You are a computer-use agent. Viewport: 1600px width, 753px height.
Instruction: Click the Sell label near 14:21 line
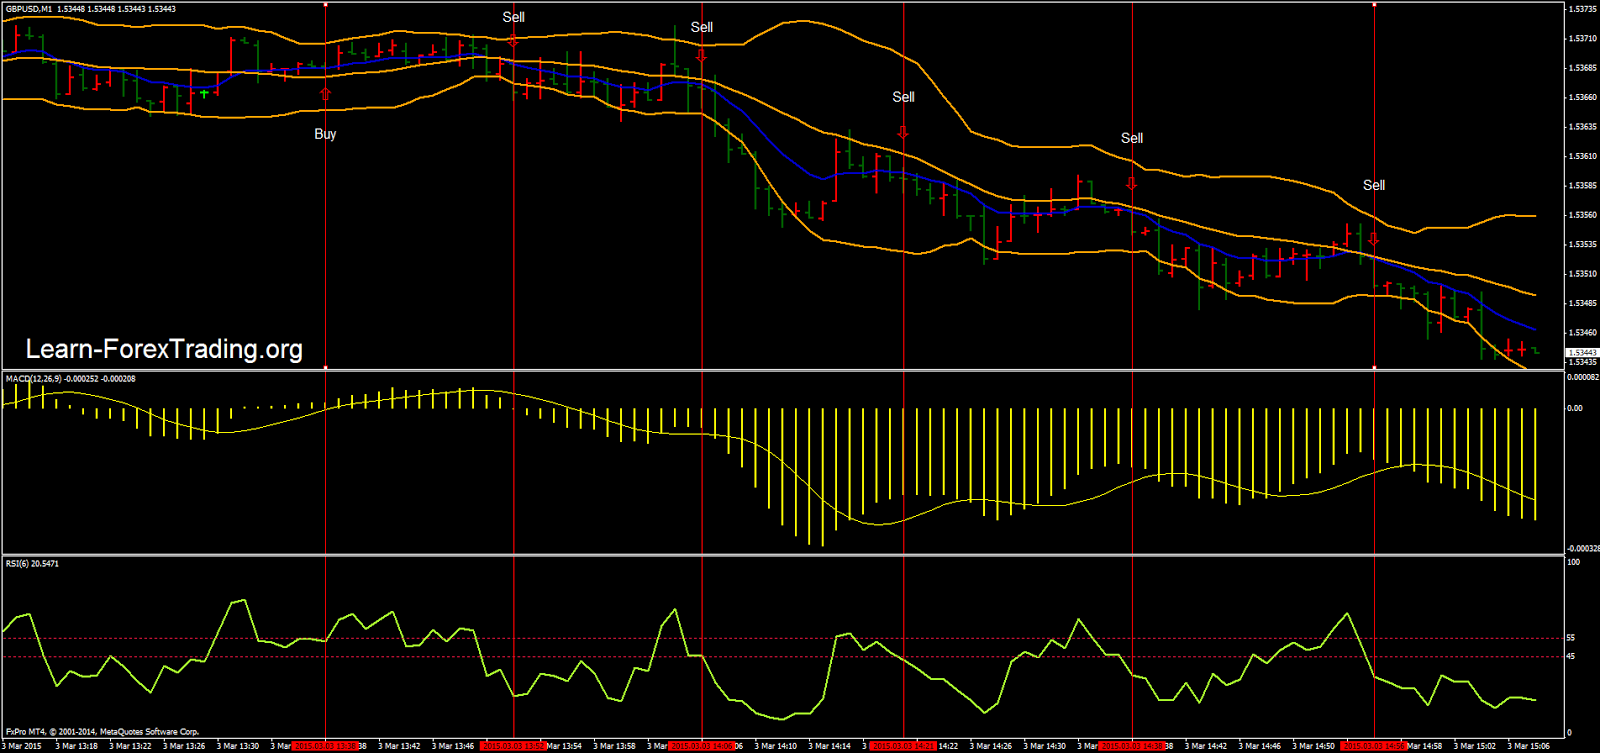point(903,97)
